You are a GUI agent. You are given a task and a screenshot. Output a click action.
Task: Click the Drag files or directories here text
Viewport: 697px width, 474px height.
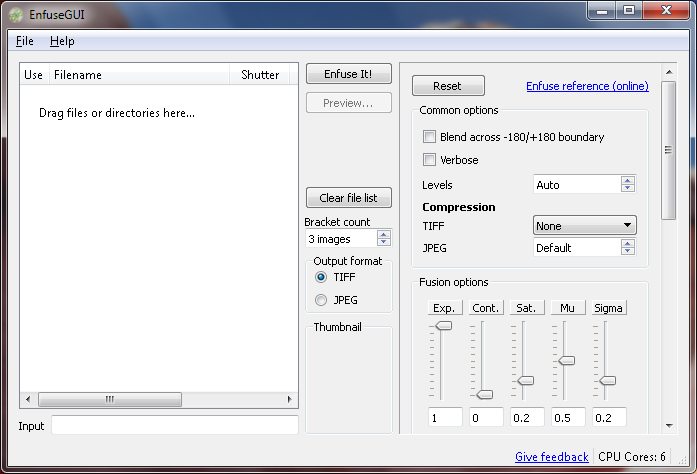click(x=117, y=113)
